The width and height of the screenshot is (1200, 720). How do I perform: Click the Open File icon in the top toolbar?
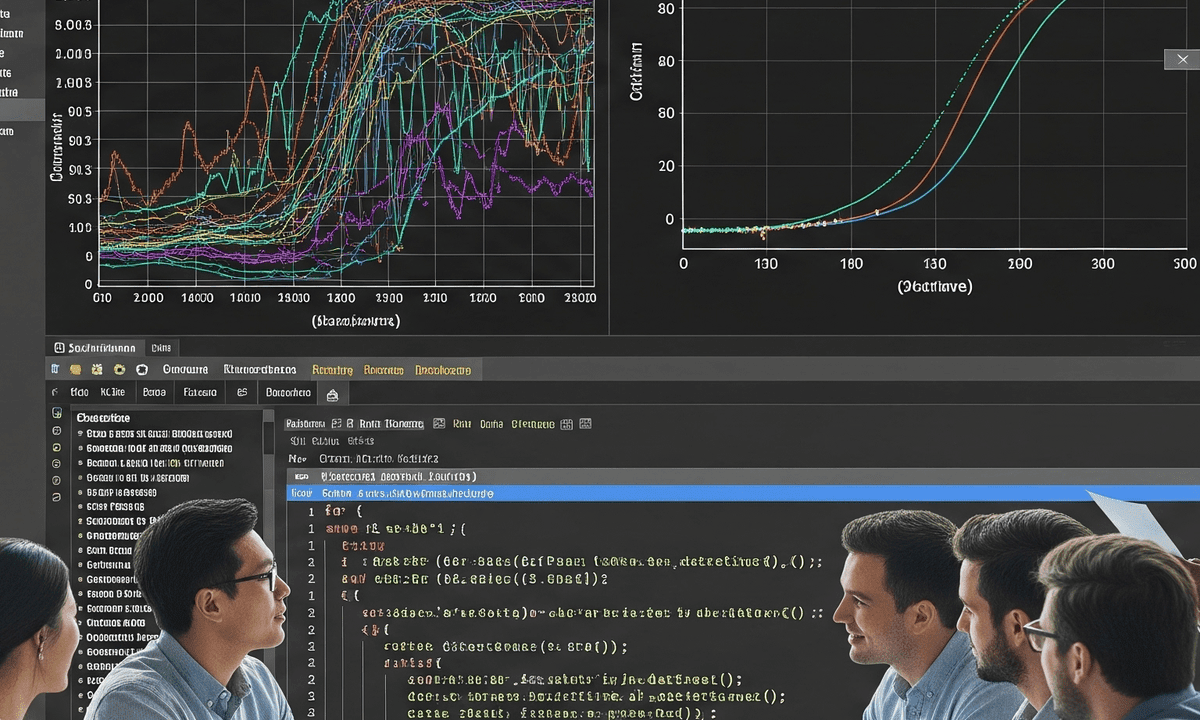click(x=76, y=369)
